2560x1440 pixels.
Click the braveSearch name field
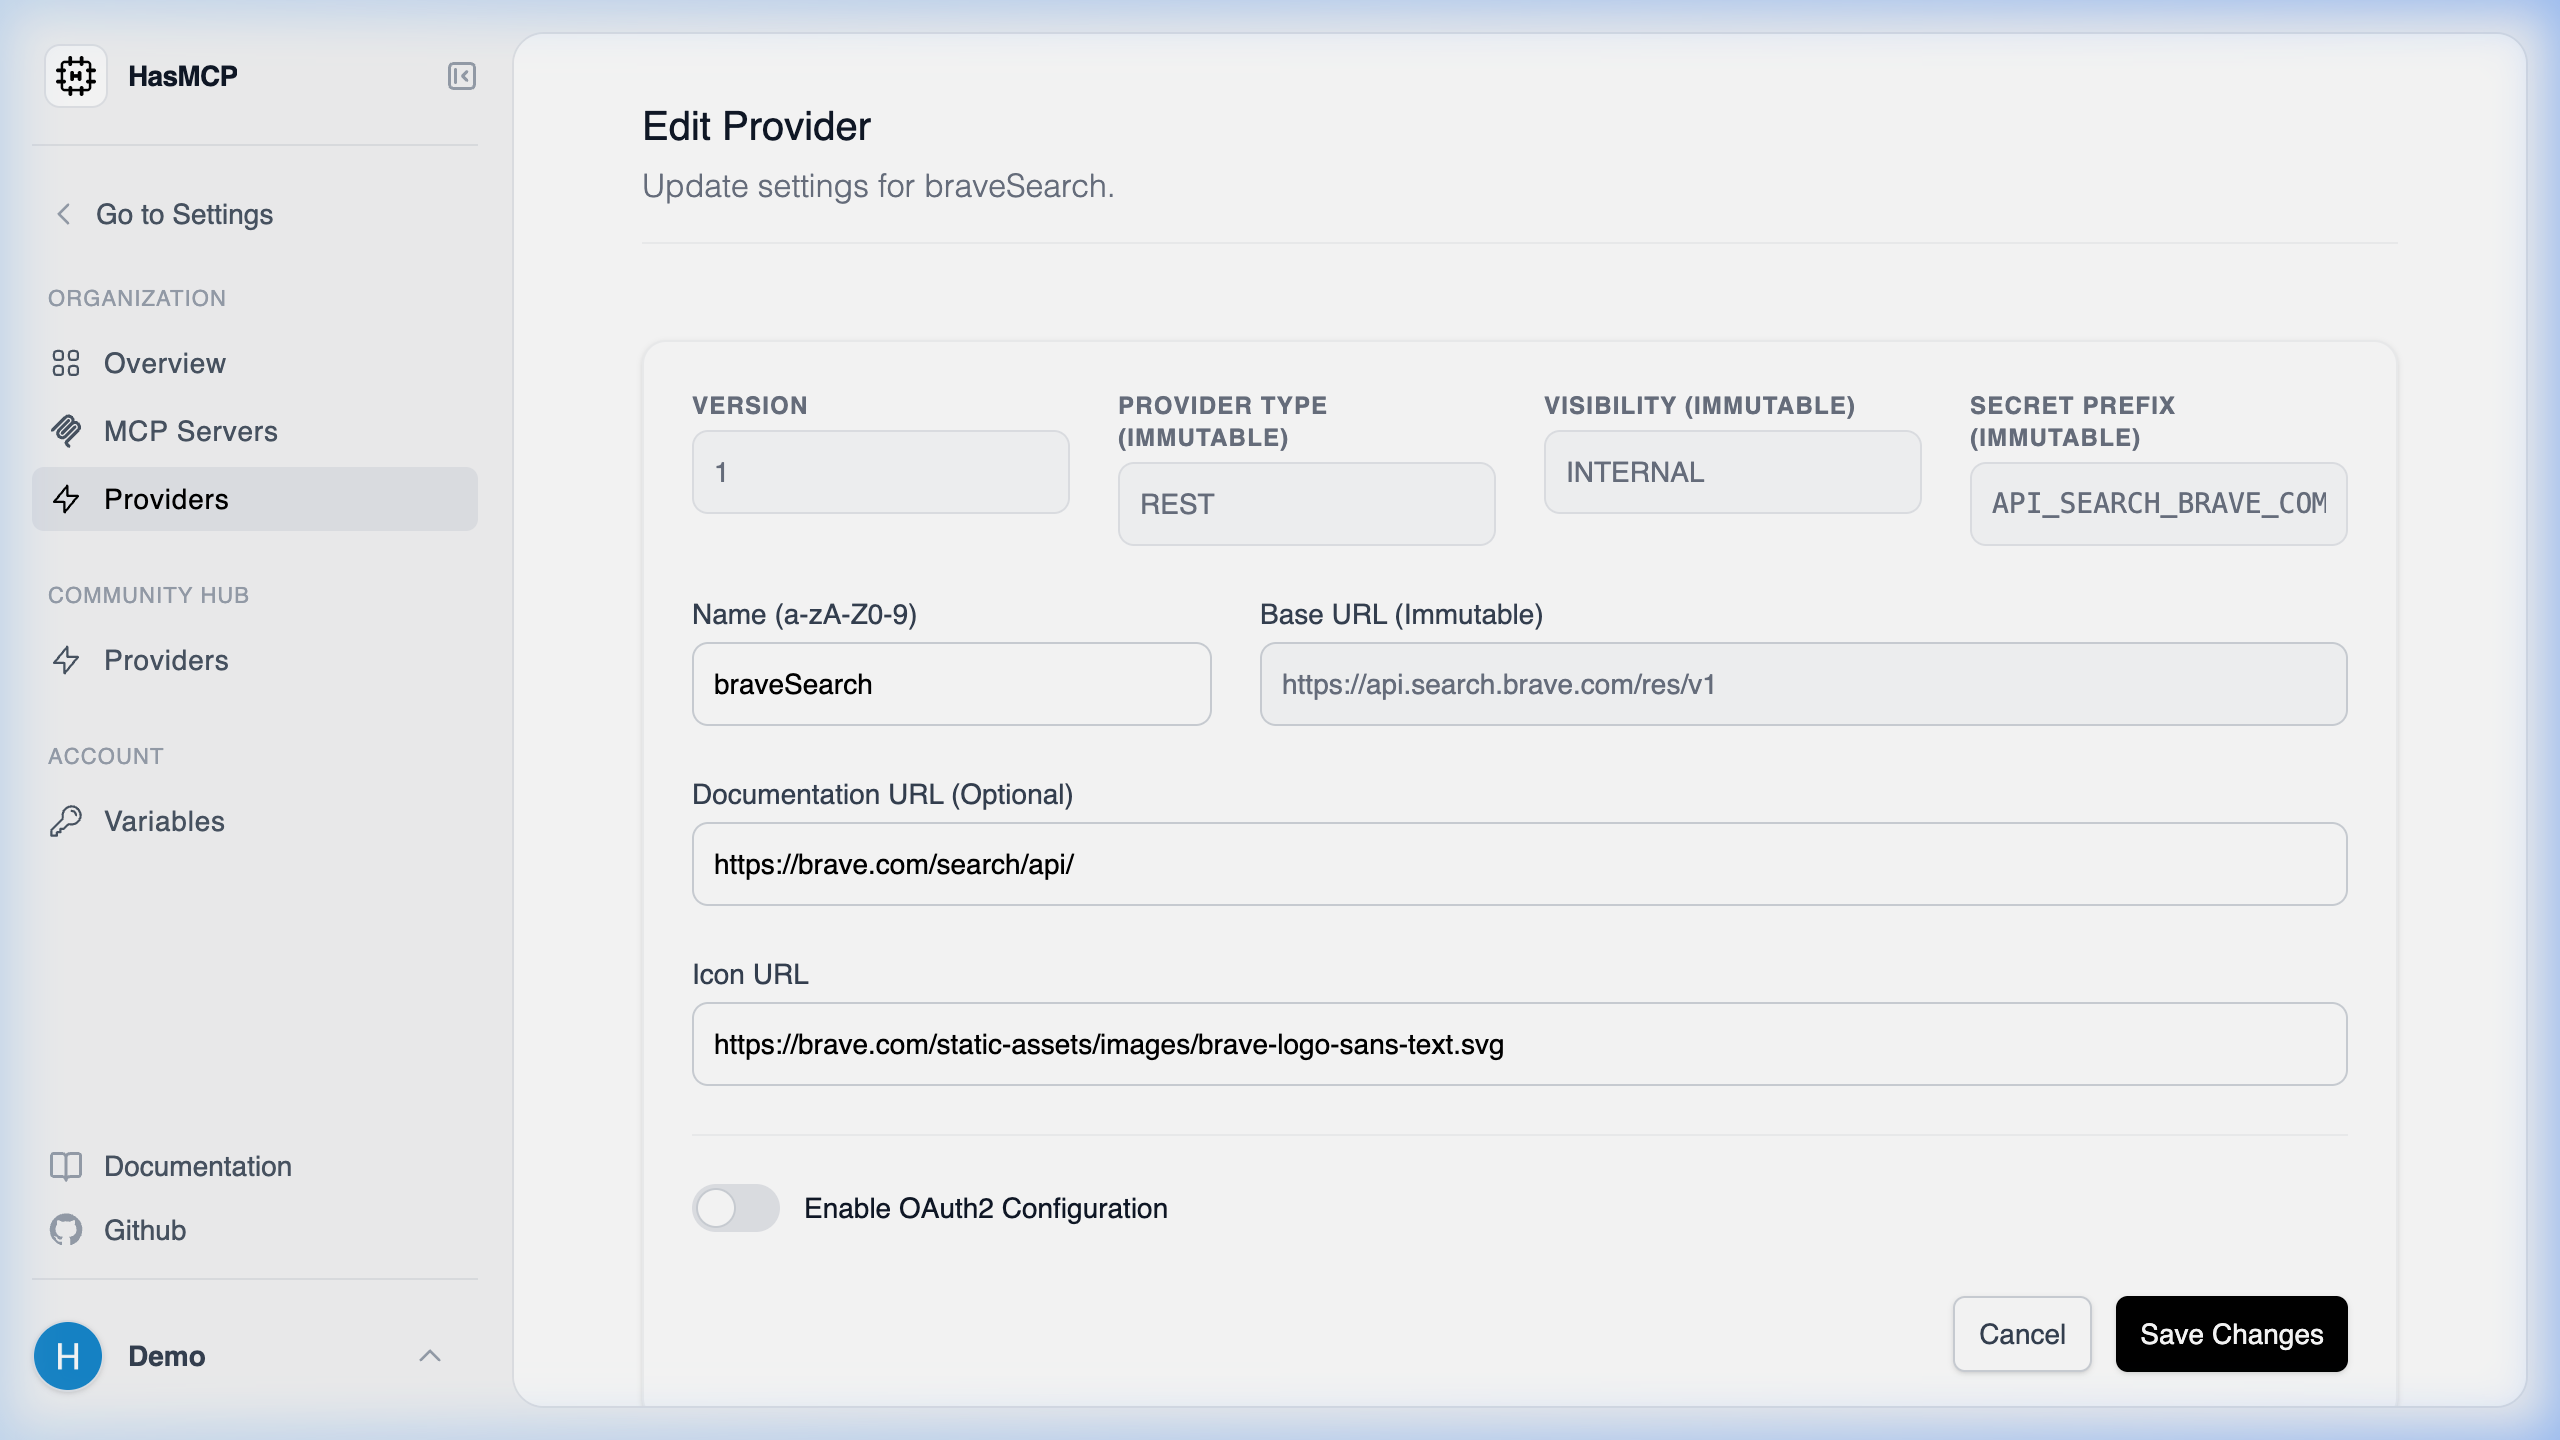tap(951, 683)
